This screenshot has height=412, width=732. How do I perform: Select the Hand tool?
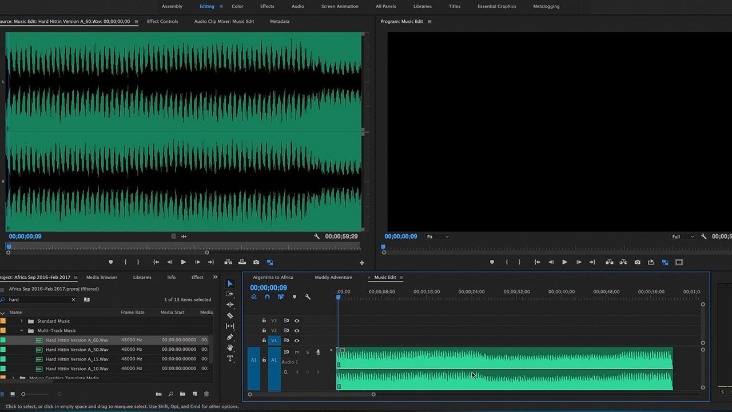[x=230, y=348]
